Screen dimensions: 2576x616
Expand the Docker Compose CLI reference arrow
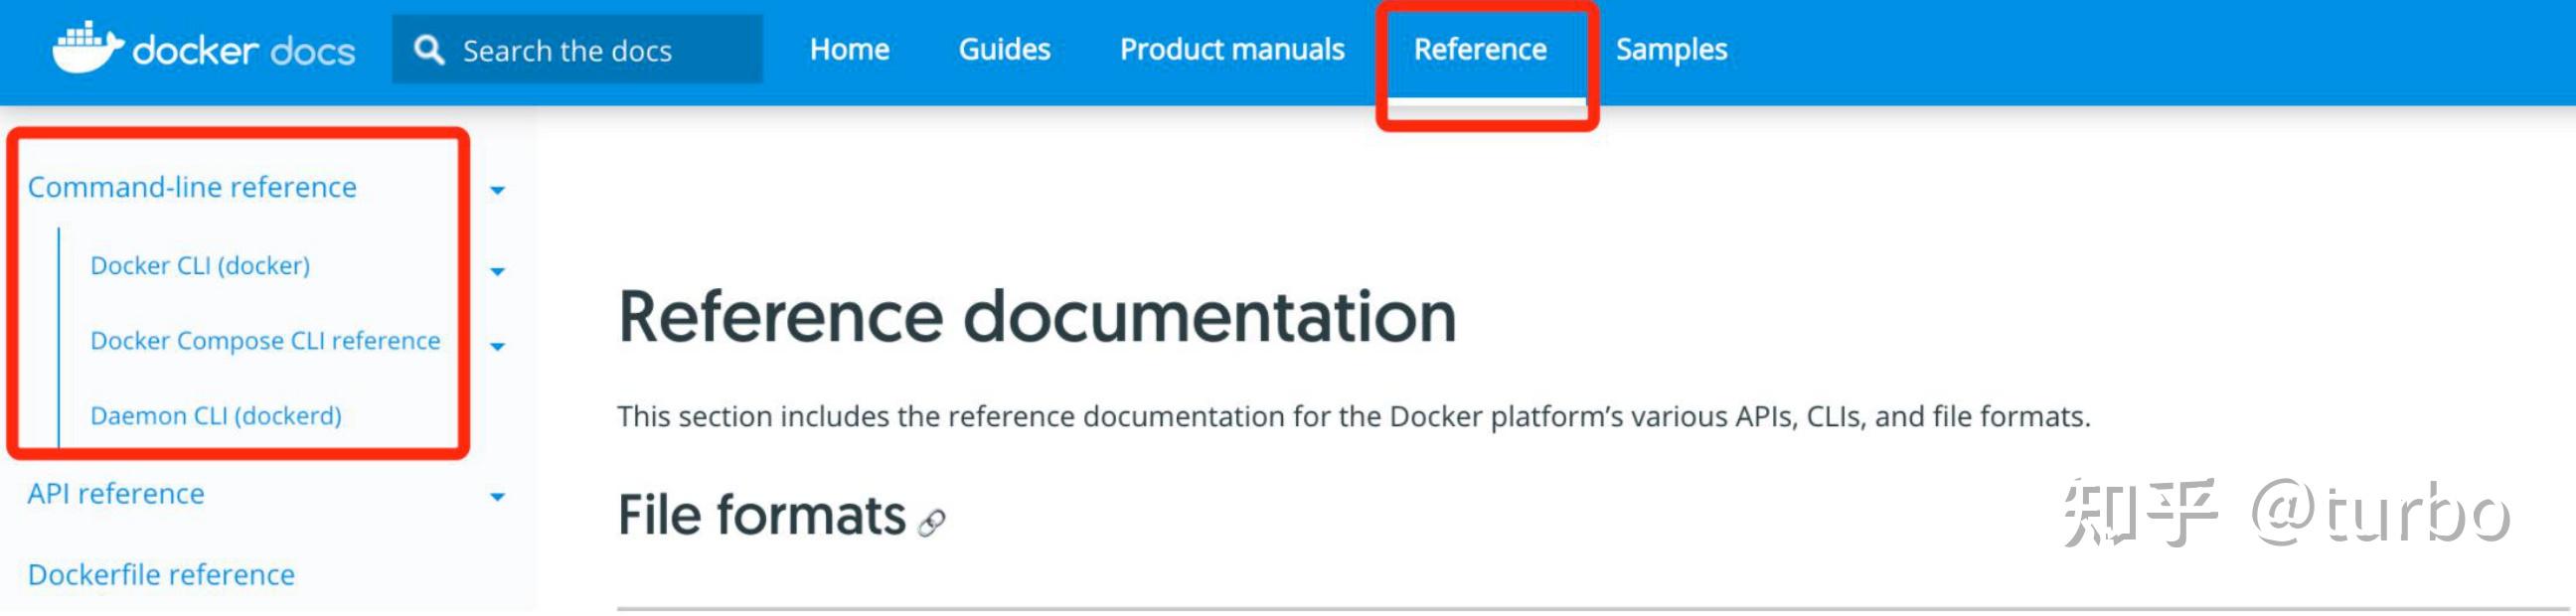click(x=497, y=344)
